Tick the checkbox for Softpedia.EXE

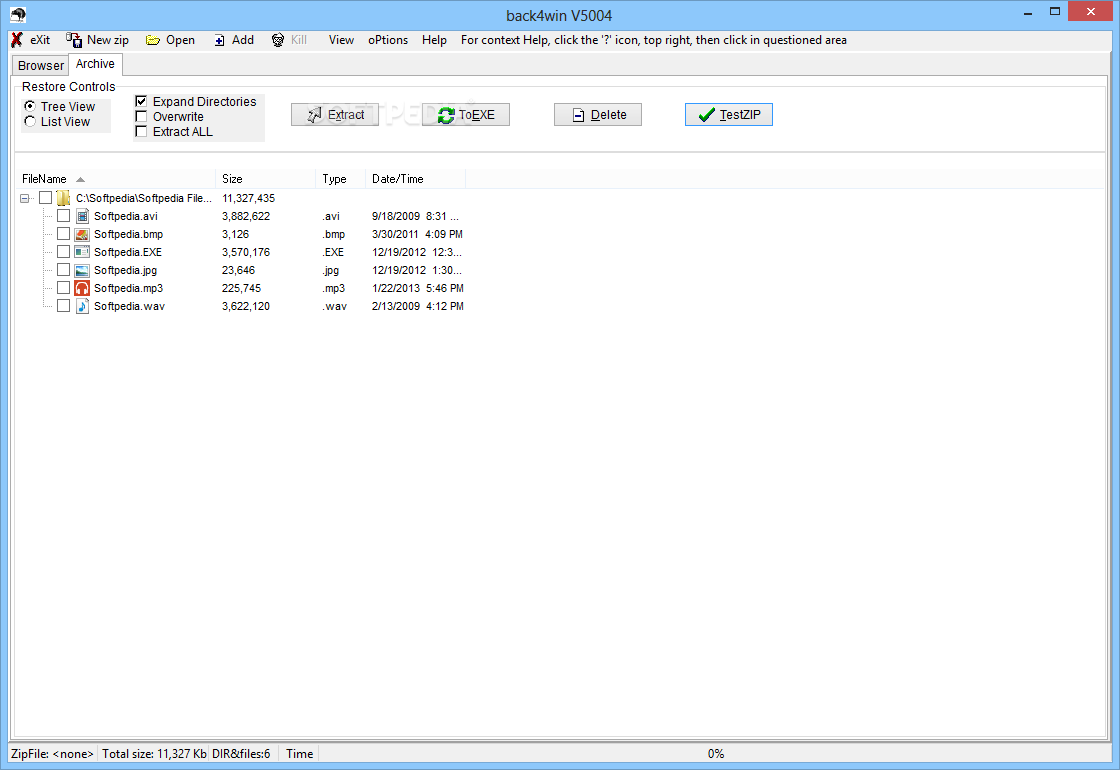pyautogui.click(x=64, y=251)
